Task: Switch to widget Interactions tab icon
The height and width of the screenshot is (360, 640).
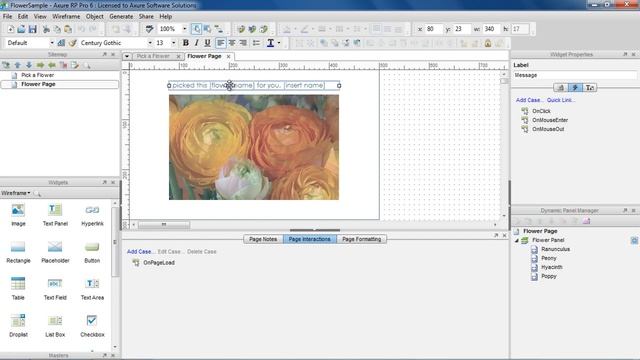Action: [575, 87]
